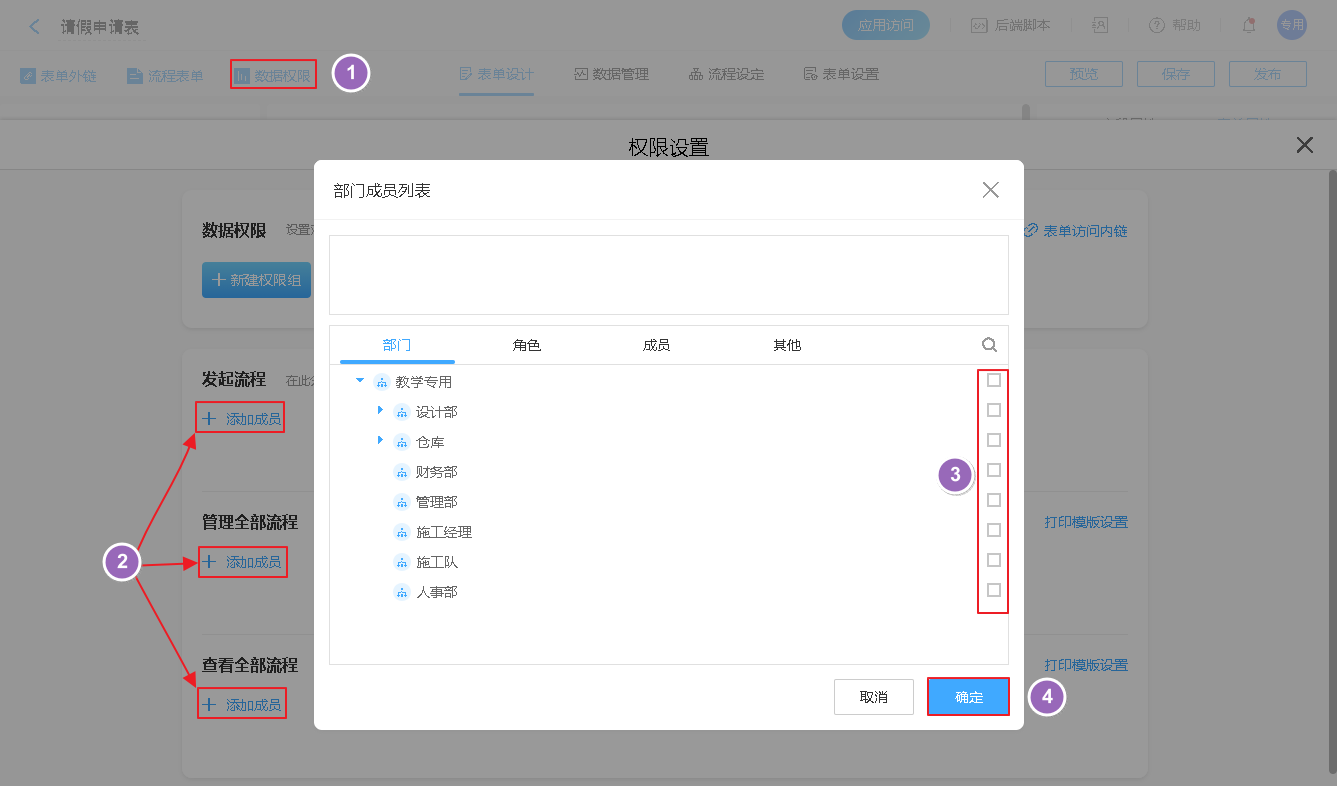This screenshot has width=1337, height=786.
Task: Close the 部门成员列表 dialog
Action: coord(990,190)
